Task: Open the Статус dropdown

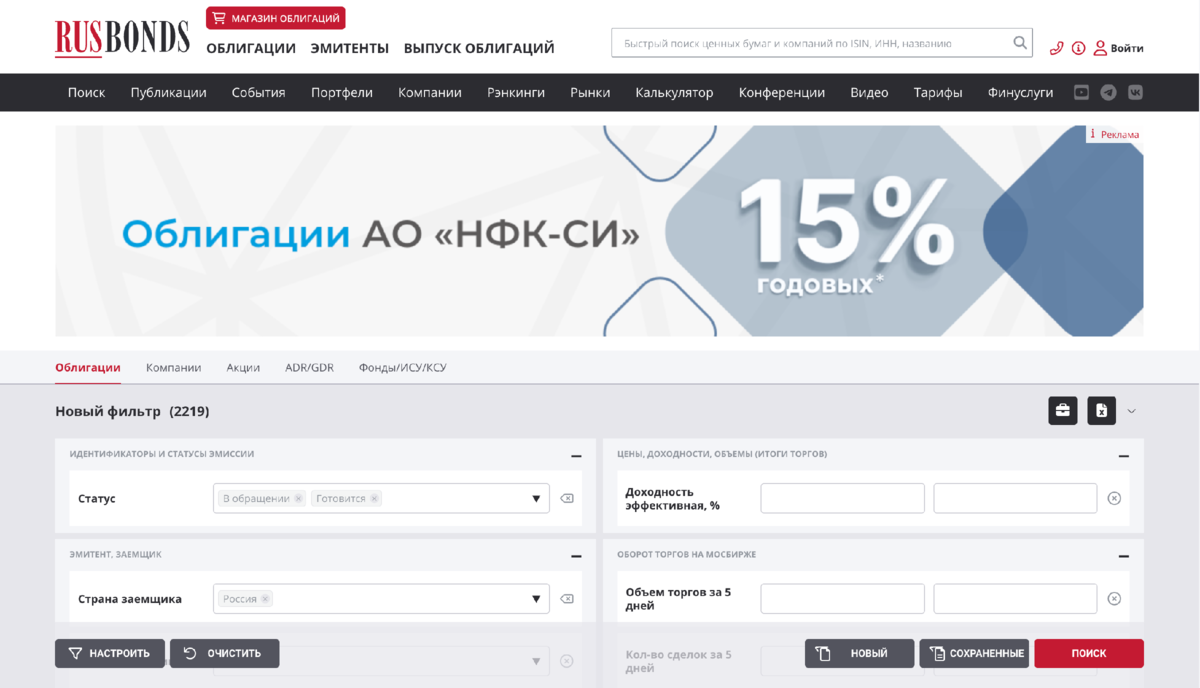Action: tap(536, 498)
